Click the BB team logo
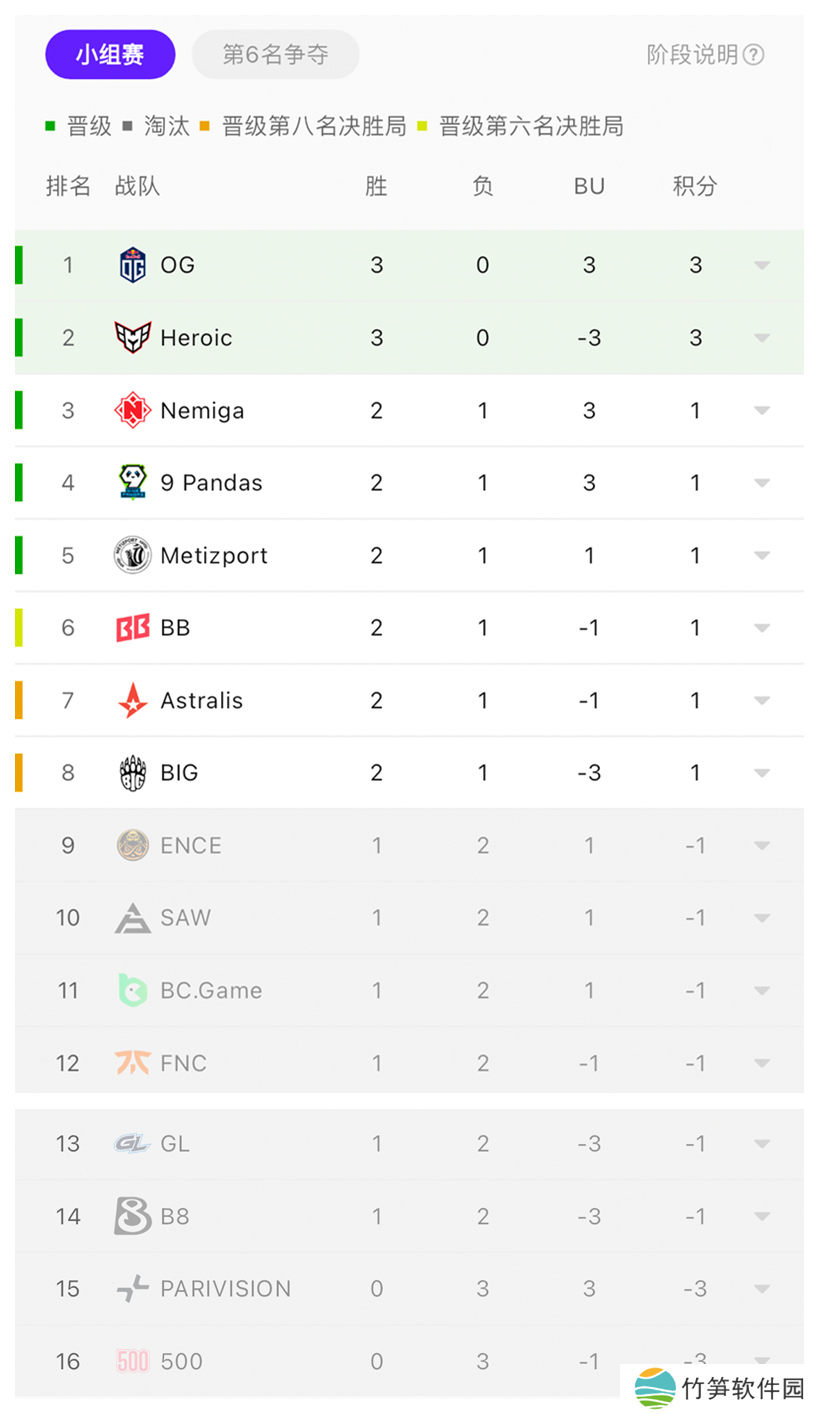This screenshot has width=820, height=1414. 132,628
